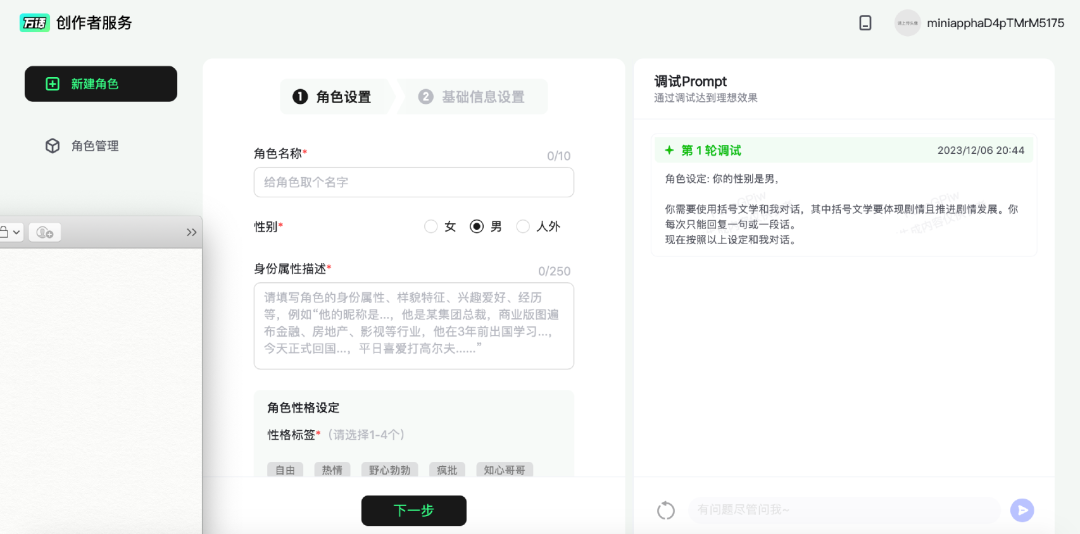Viewport: 1080px width, 534px height.
Task: Select the 女 gender radio button
Action: [431, 227]
